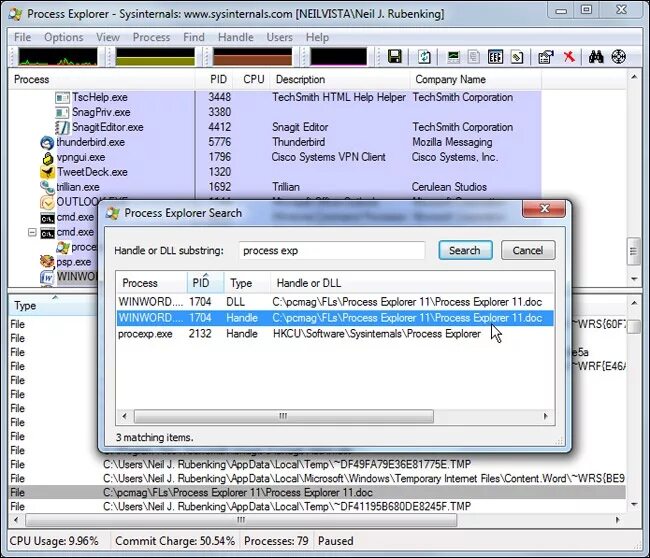
Task: Click the Refresh Now toolbar icon
Action: (424, 56)
